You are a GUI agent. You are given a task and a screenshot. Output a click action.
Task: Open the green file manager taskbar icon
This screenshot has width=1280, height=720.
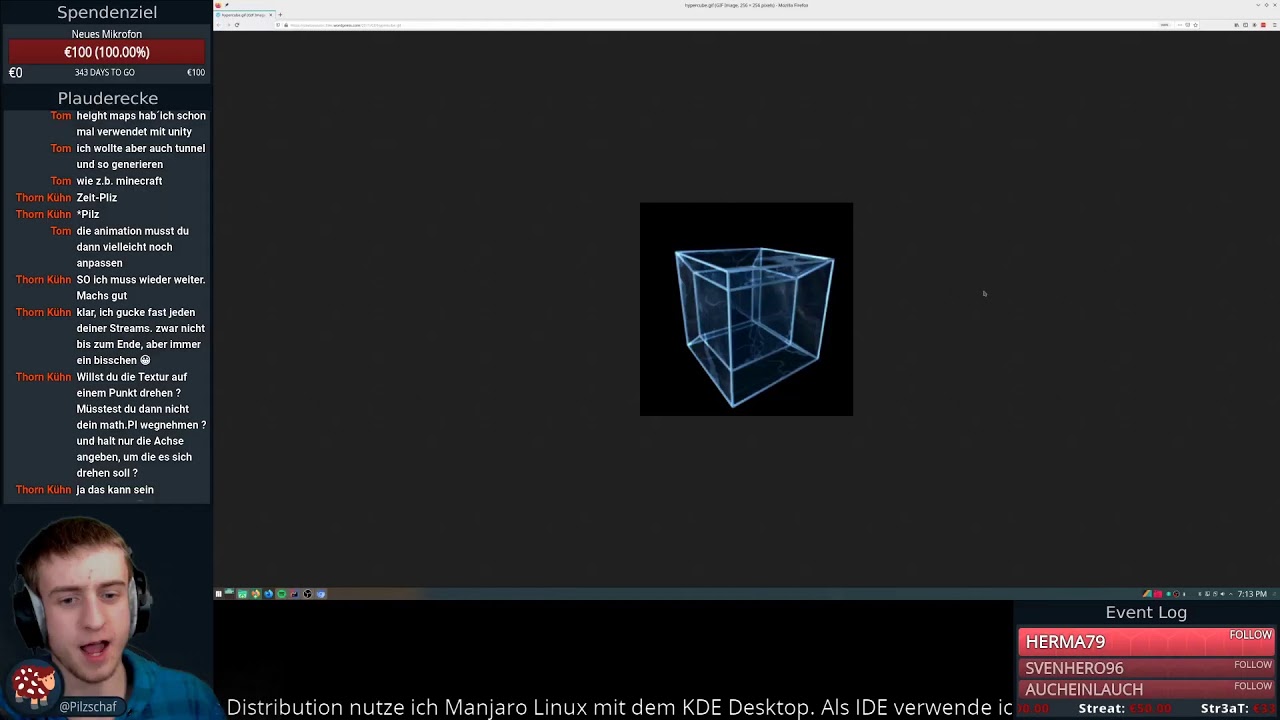click(x=242, y=594)
